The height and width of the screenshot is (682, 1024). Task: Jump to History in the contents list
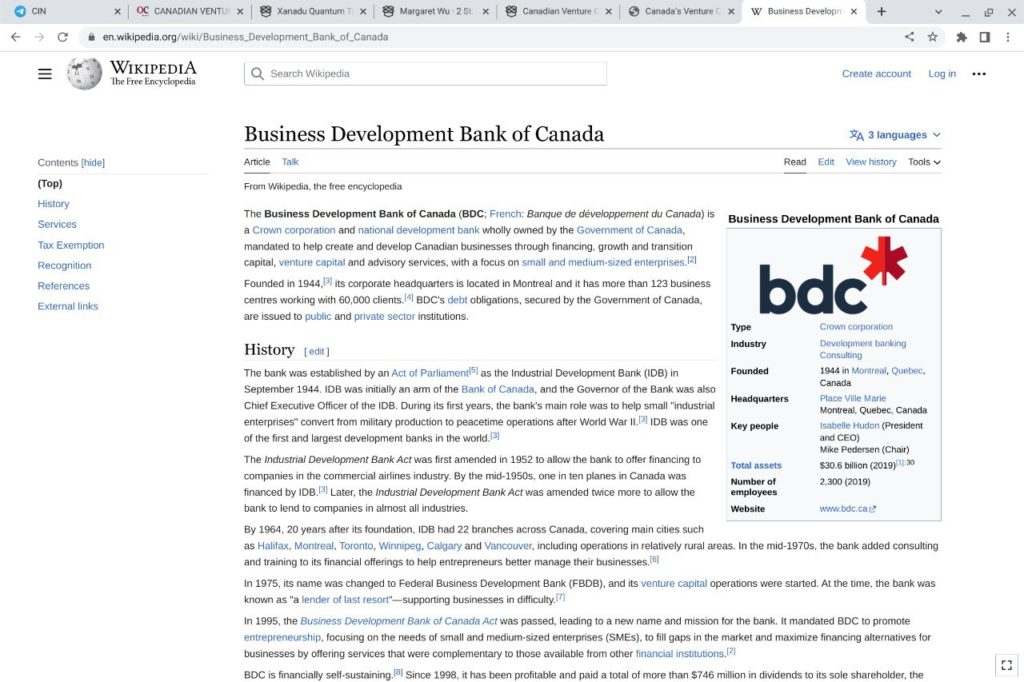(x=53, y=204)
